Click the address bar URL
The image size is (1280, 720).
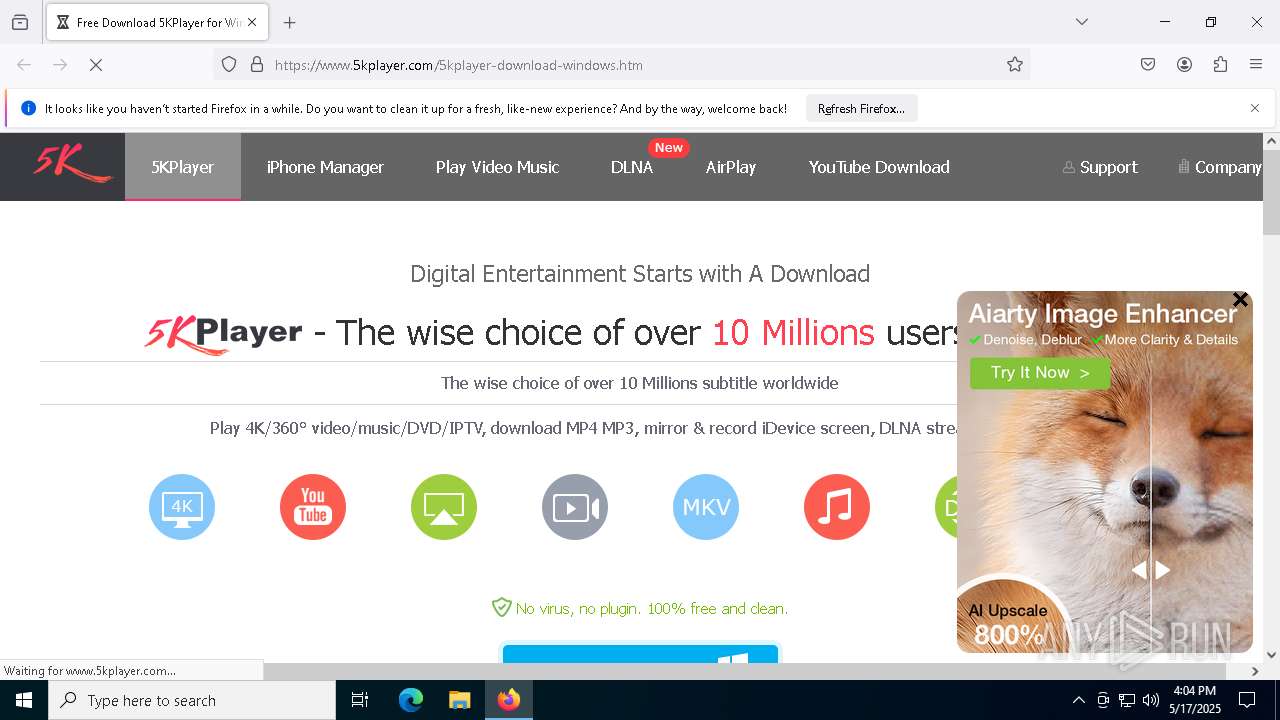459,65
